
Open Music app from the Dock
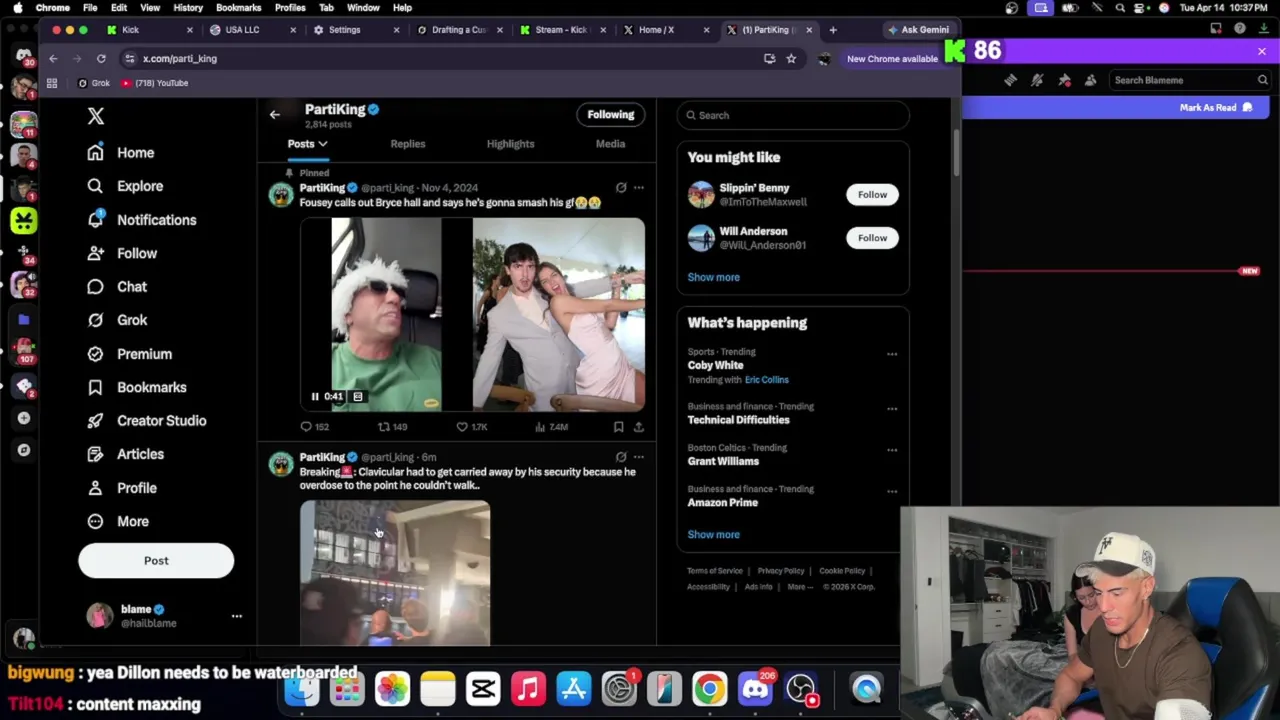[528, 689]
